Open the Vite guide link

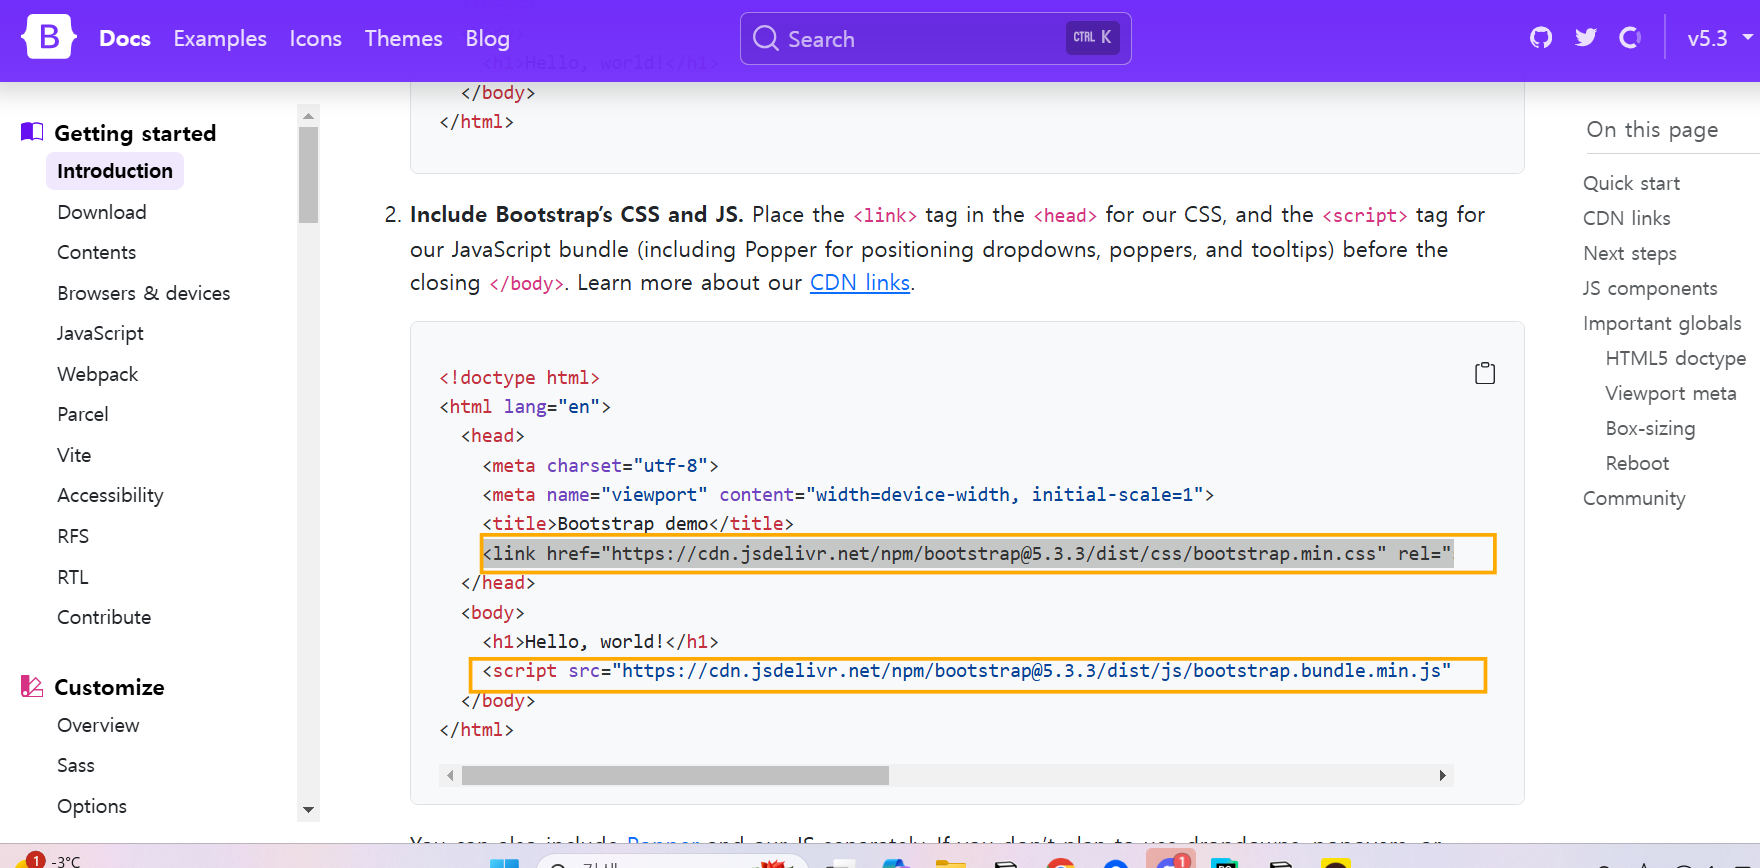[x=74, y=455]
